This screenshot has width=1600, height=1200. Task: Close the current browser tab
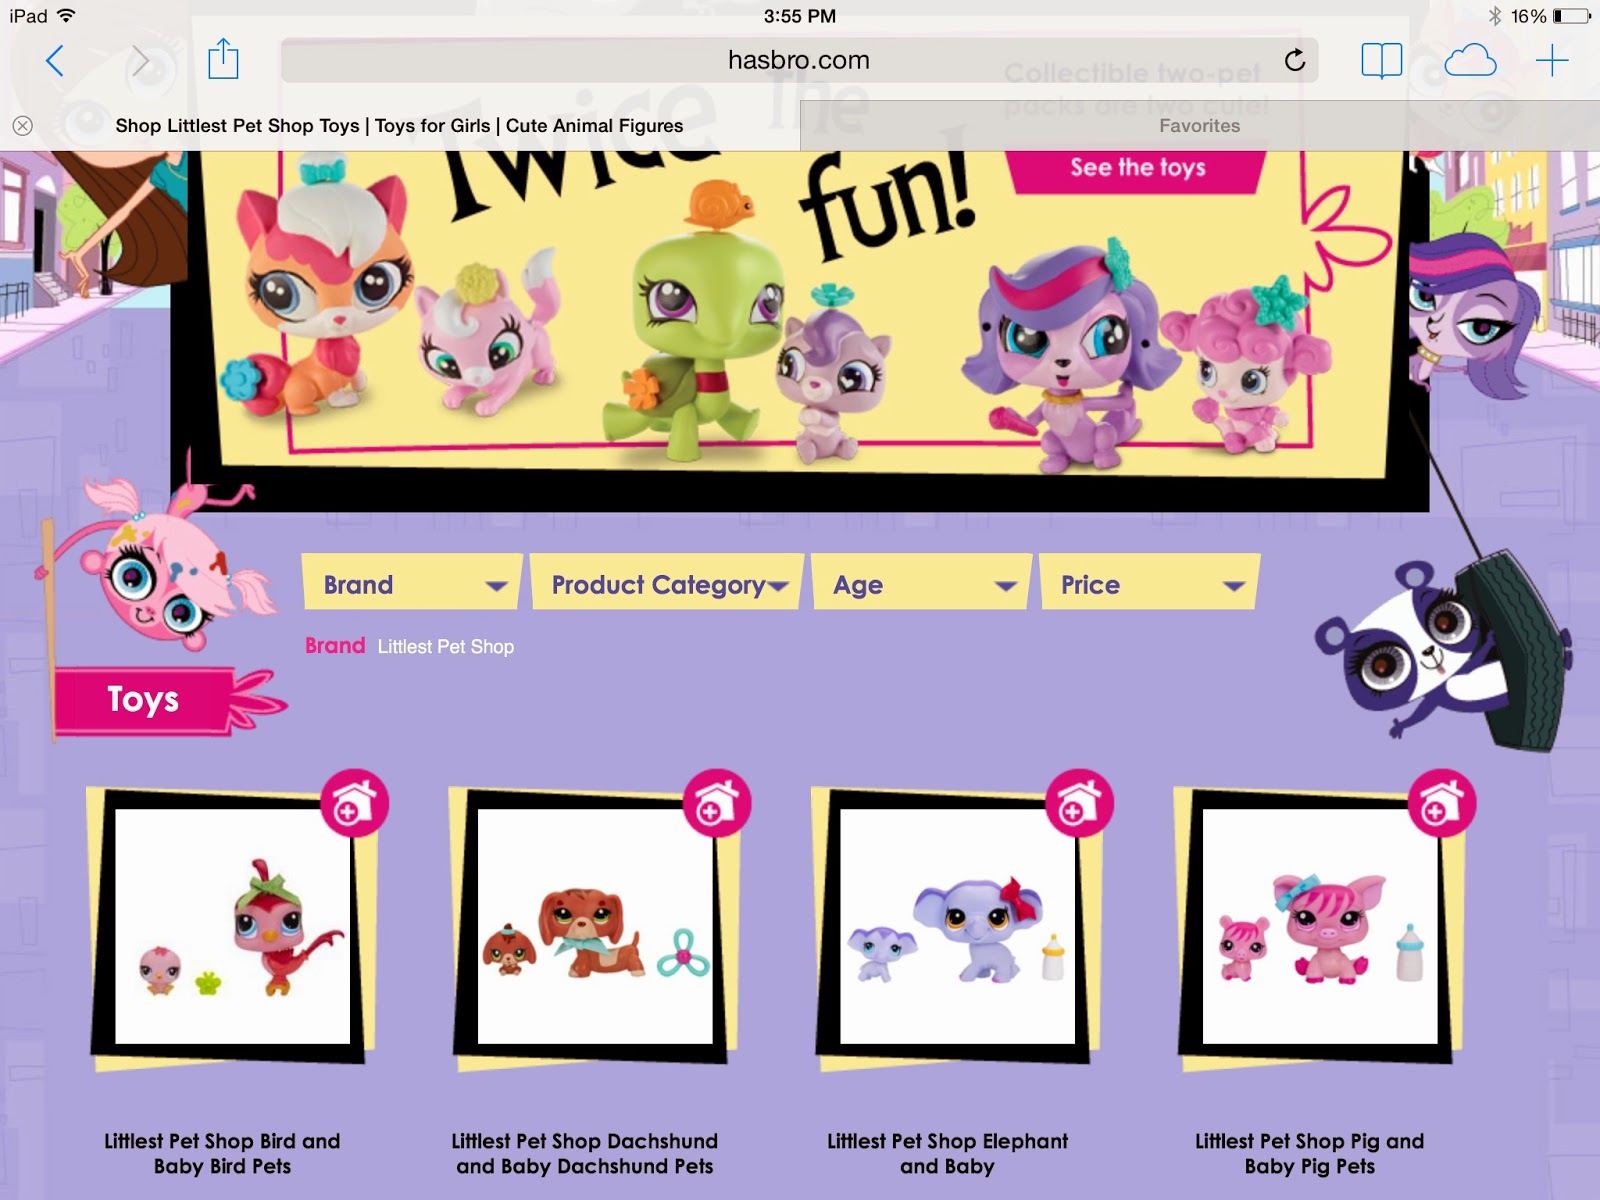[x=22, y=124]
